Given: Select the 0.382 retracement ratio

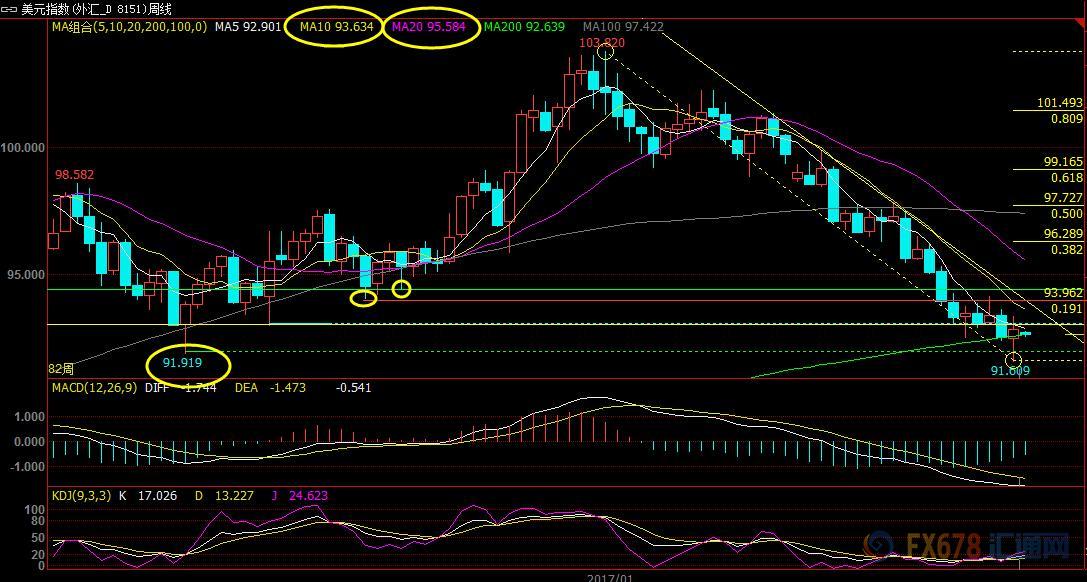Looking at the screenshot, I should point(1068,249).
